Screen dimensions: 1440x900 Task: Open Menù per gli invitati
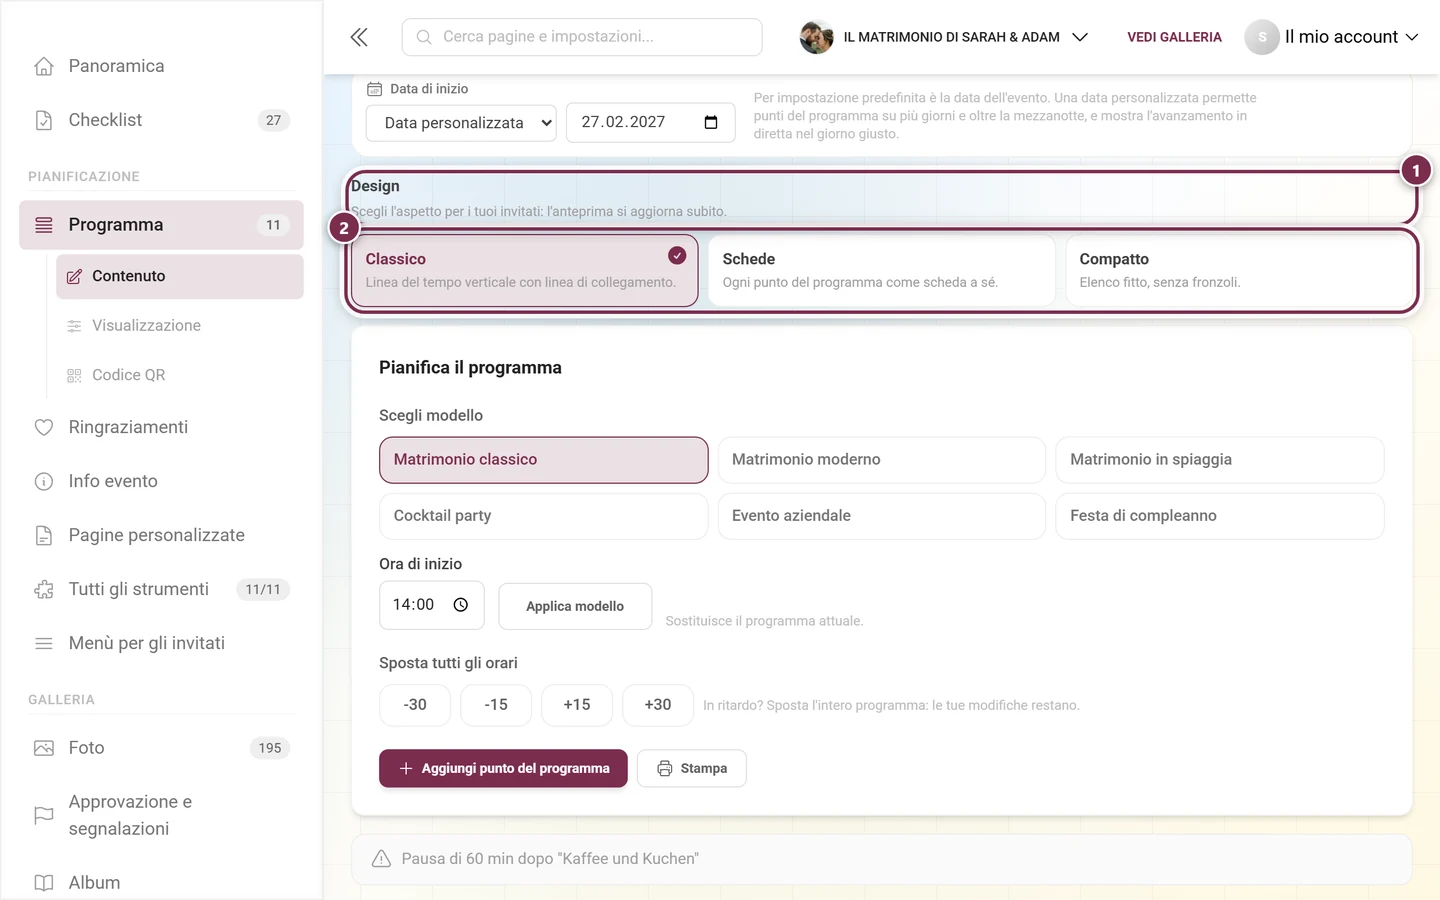tap(161, 643)
